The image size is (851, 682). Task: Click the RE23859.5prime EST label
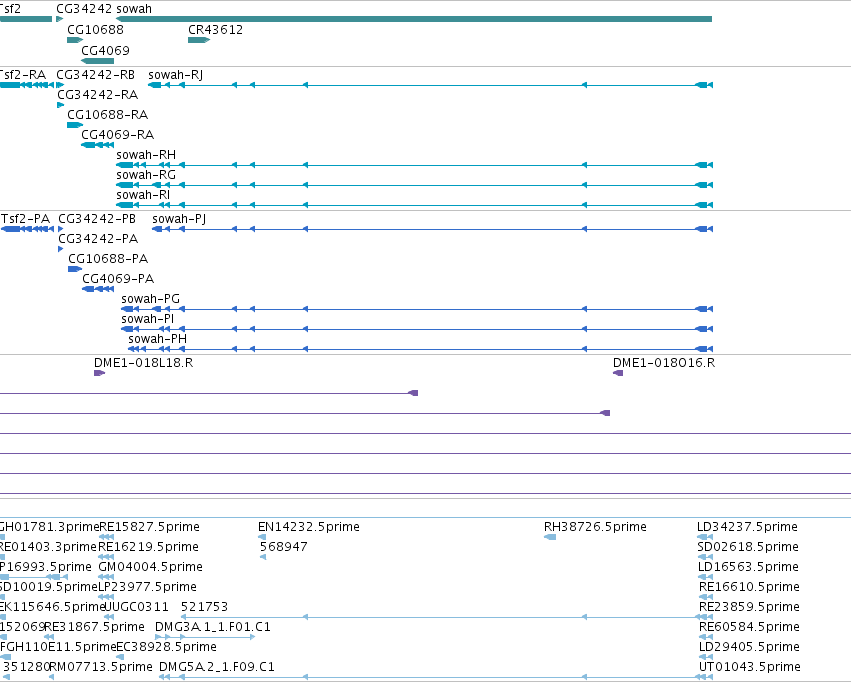pos(750,607)
